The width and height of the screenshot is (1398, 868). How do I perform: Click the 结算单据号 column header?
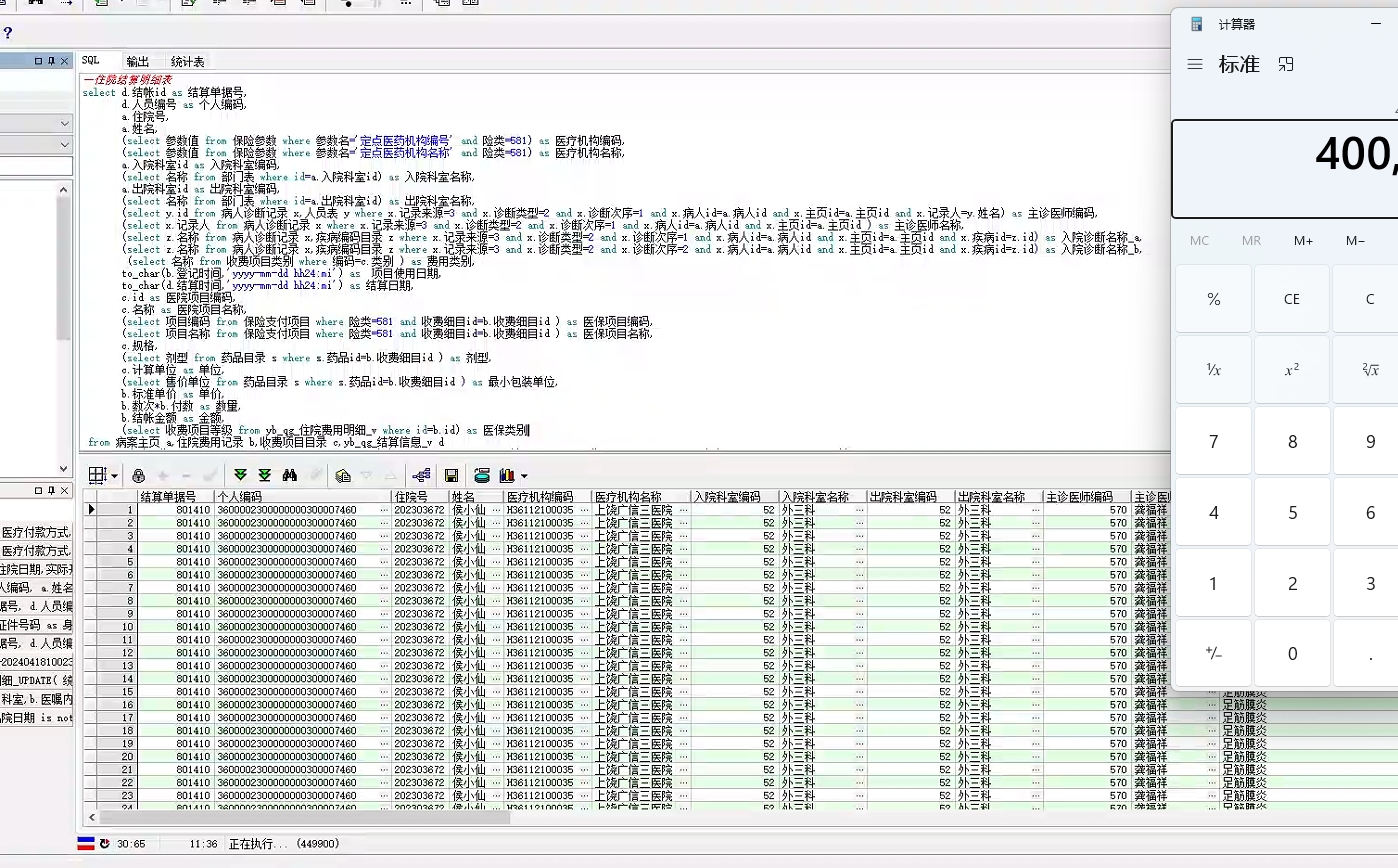[x=175, y=496]
